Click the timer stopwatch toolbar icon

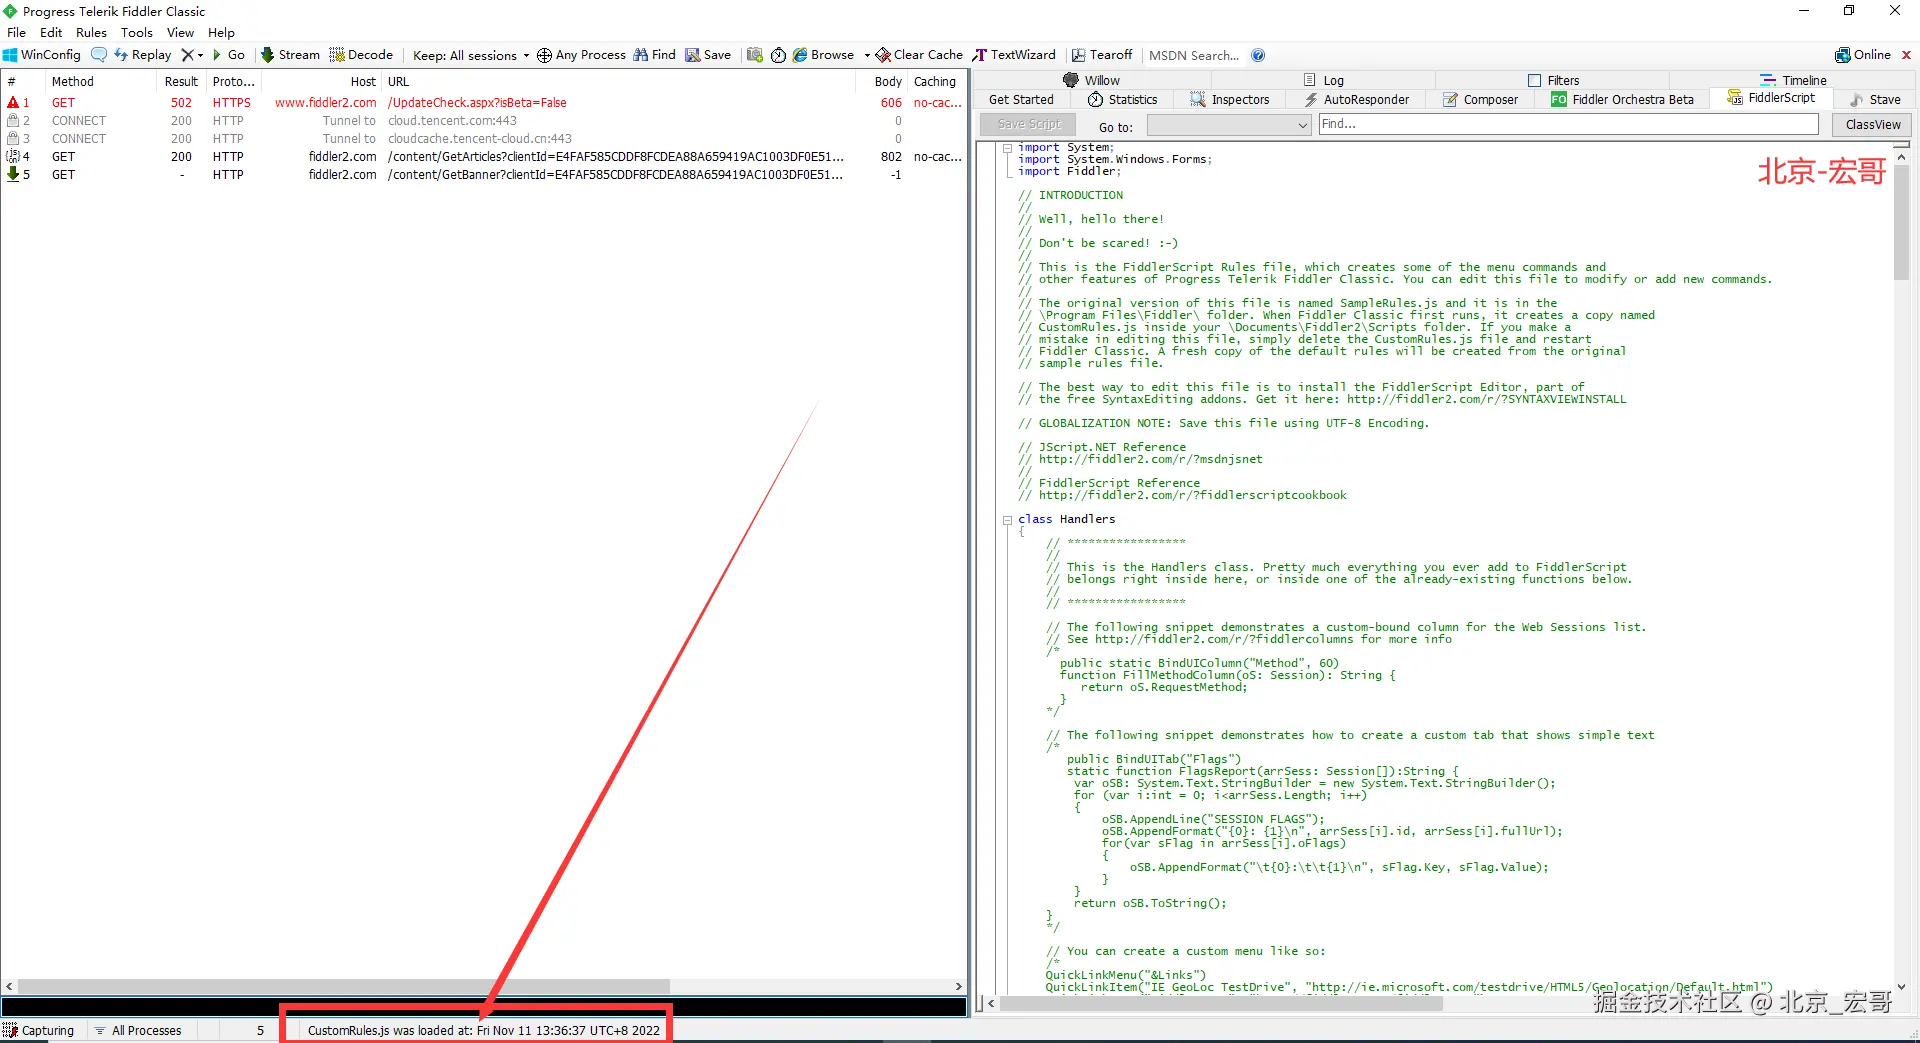click(x=778, y=55)
